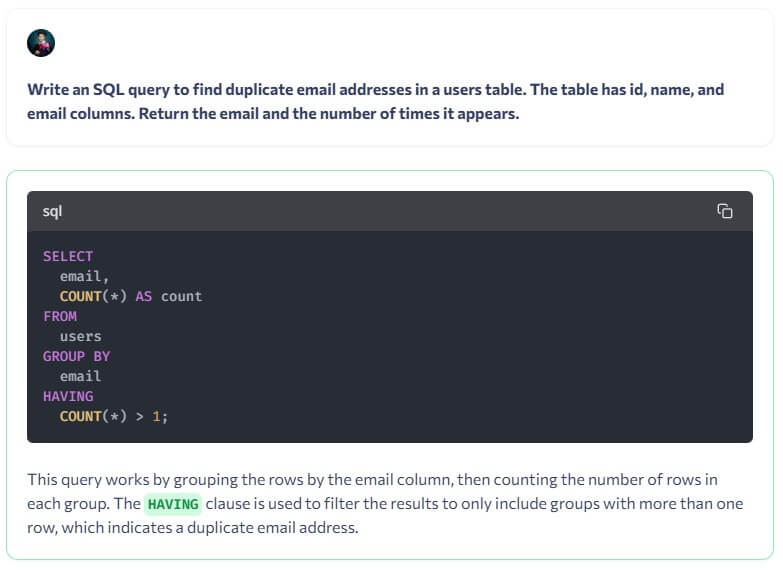This screenshot has width=783, height=571.
Task: Click the highlighted HAVING inline code
Action: point(173,504)
